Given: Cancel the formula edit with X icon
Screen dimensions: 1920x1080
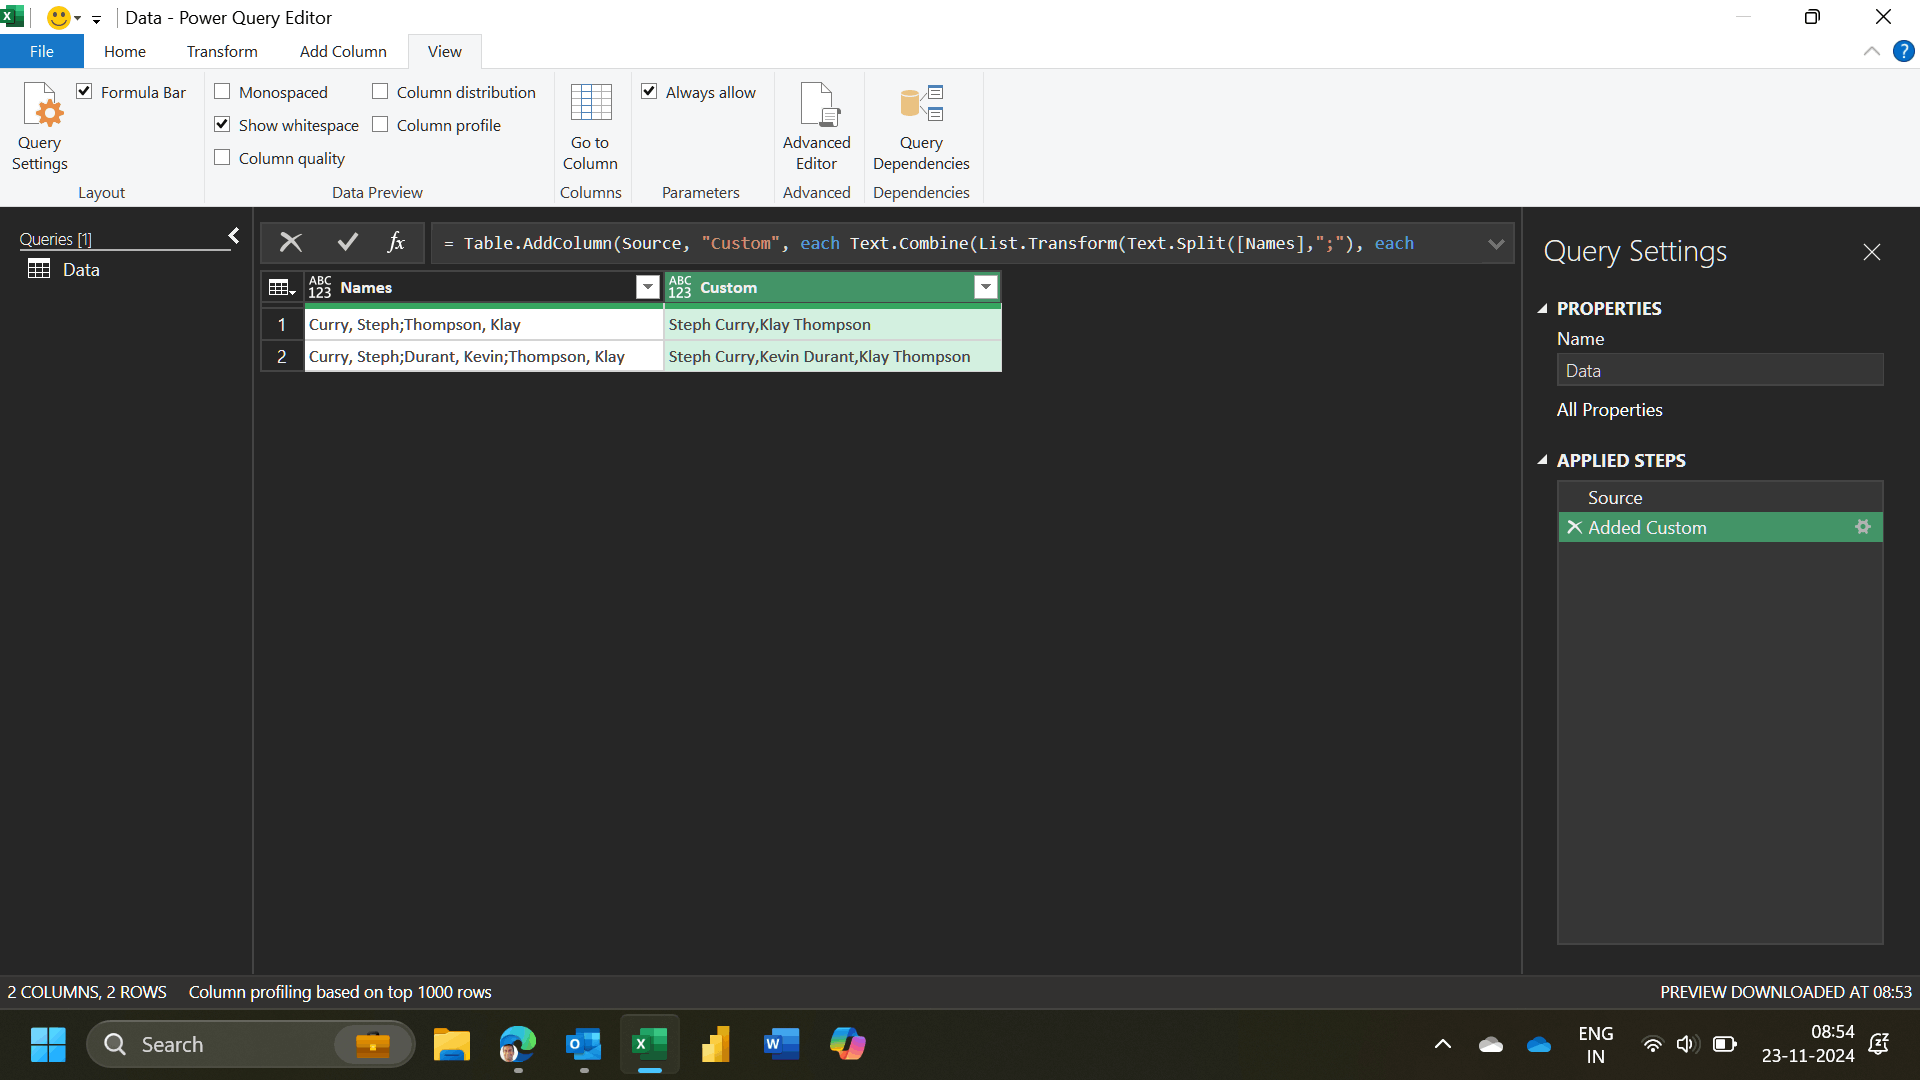Looking at the screenshot, I should click(x=291, y=242).
